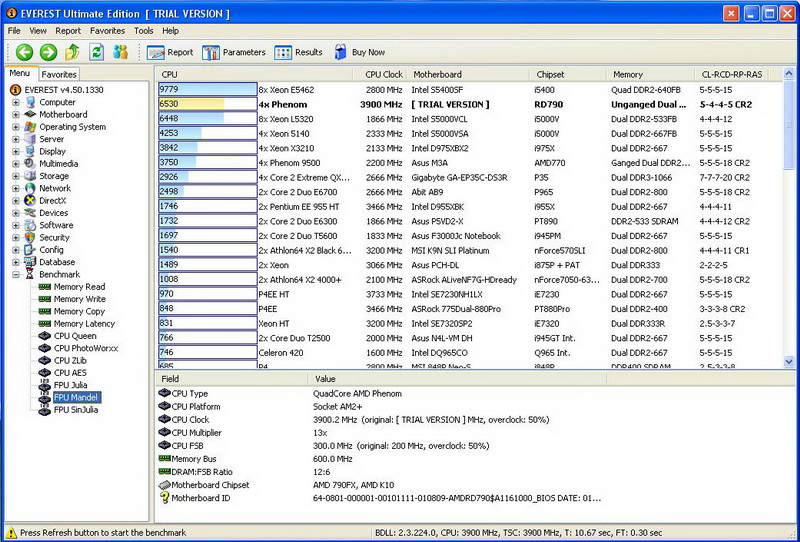The image size is (800, 542).
Task: Expand the Network tree node
Action: click(16, 188)
